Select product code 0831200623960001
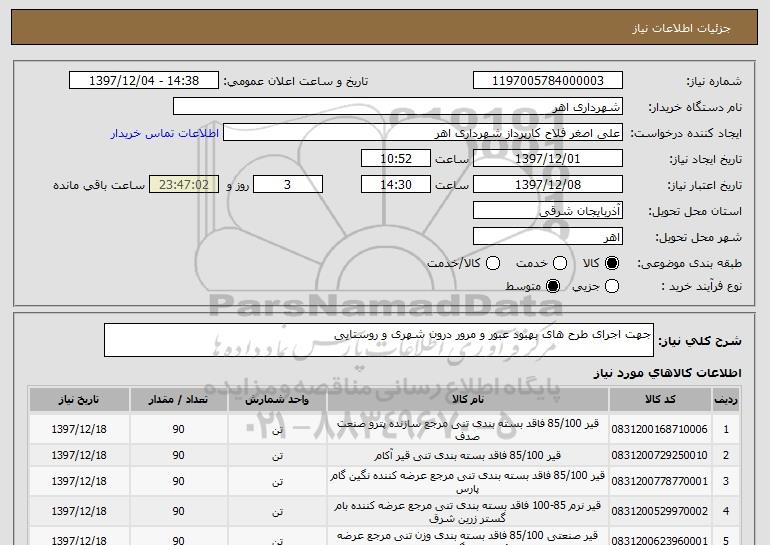The image size is (770, 545). [x=660, y=541]
